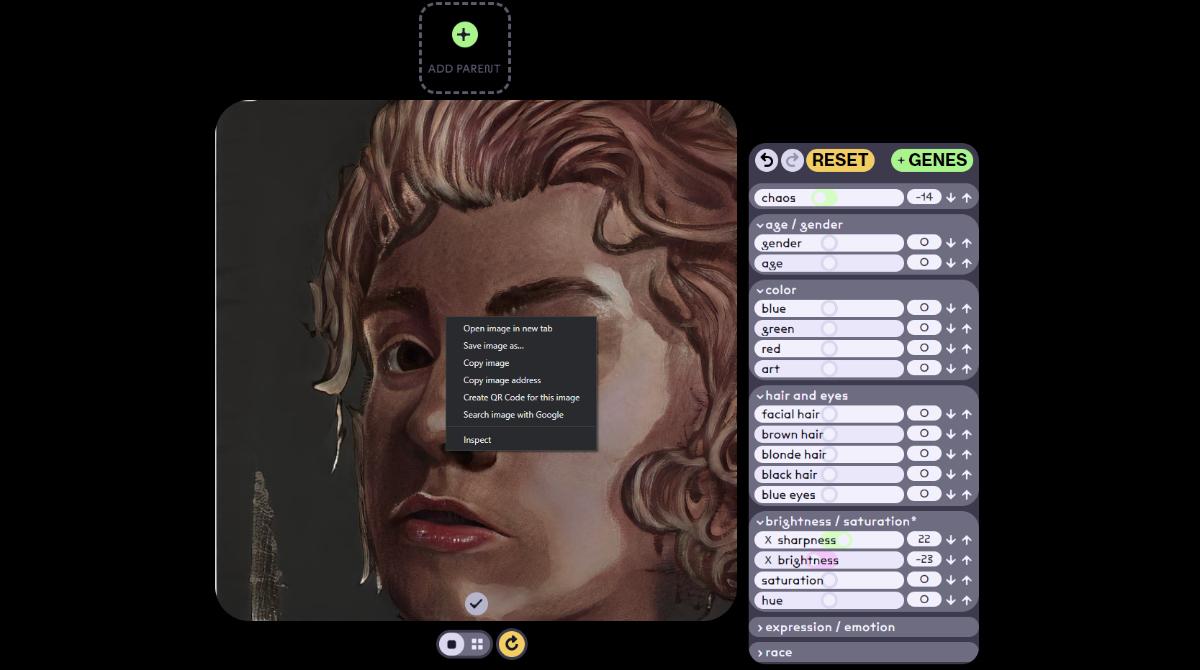Click the + GENES button
The image size is (1200, 670).
[931, 160]
